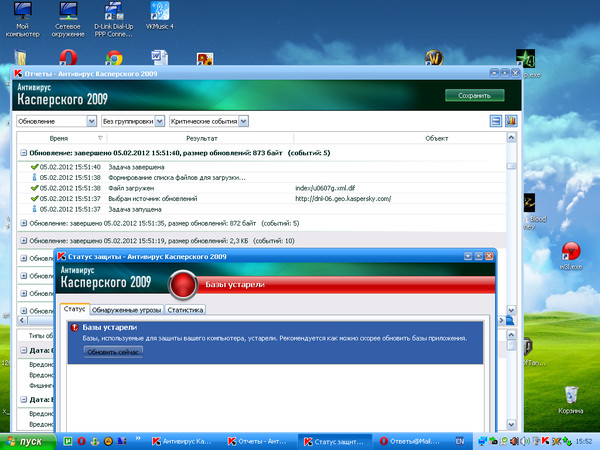Launch the D-Link Dial-Up PPP Connection shortcut

pos(114,19)
